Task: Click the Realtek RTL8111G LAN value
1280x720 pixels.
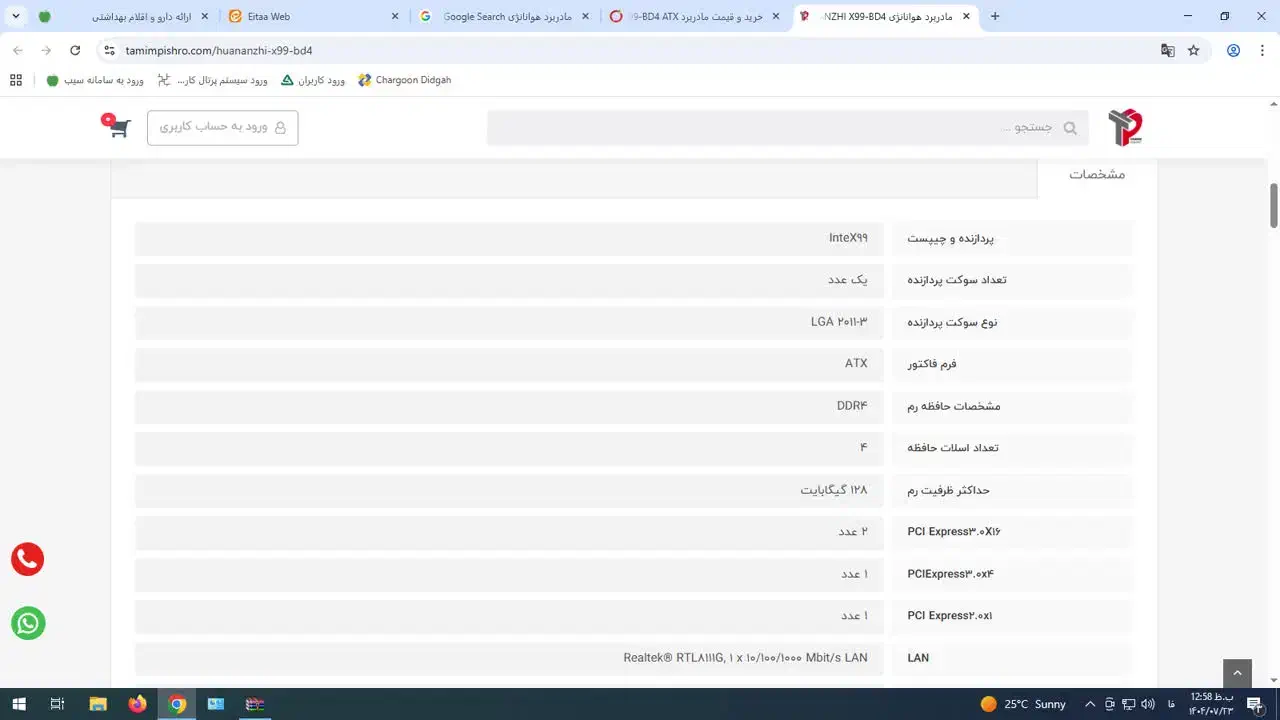Action: pos(745,658)
